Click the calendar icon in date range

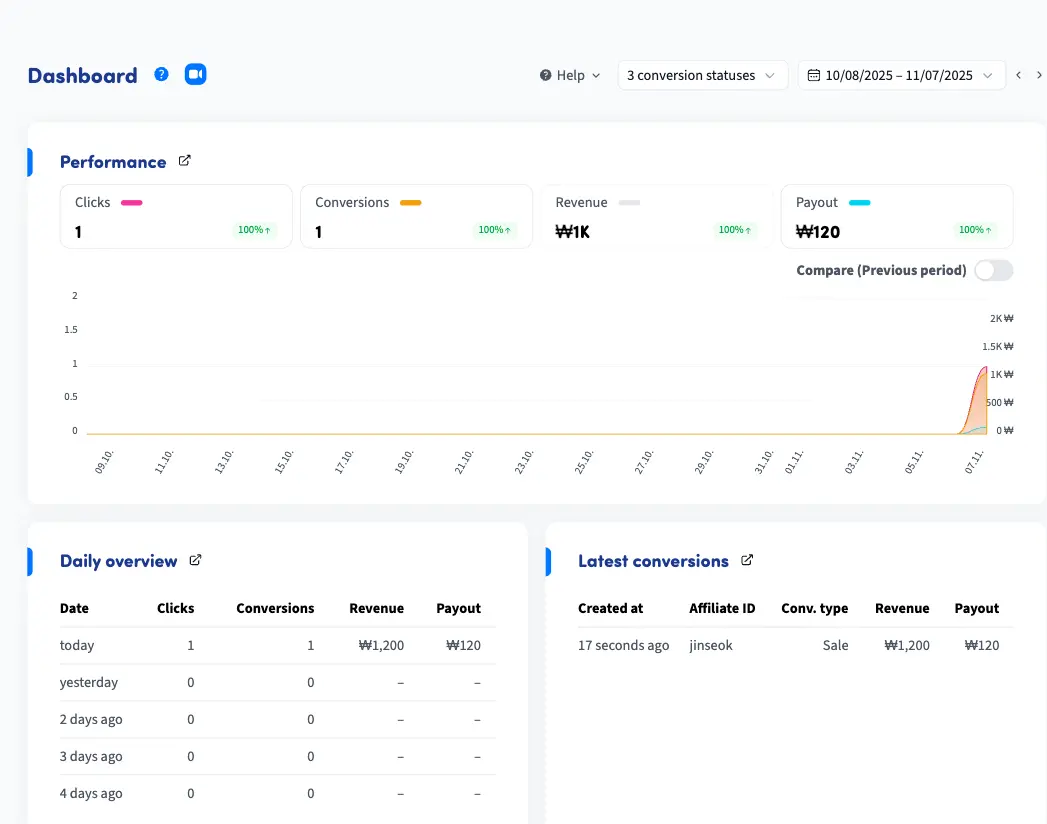coord(814,75)
